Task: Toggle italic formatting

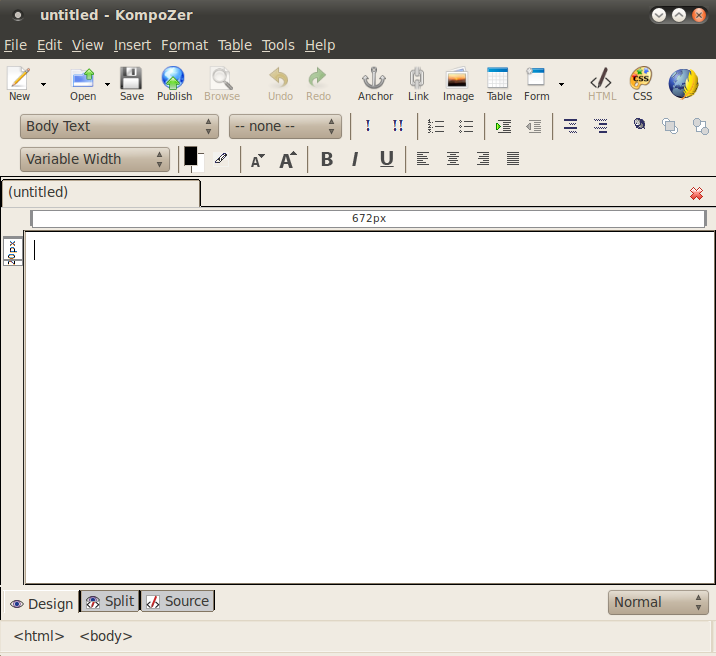Action: pyautogui.click(x=355, y=159)
